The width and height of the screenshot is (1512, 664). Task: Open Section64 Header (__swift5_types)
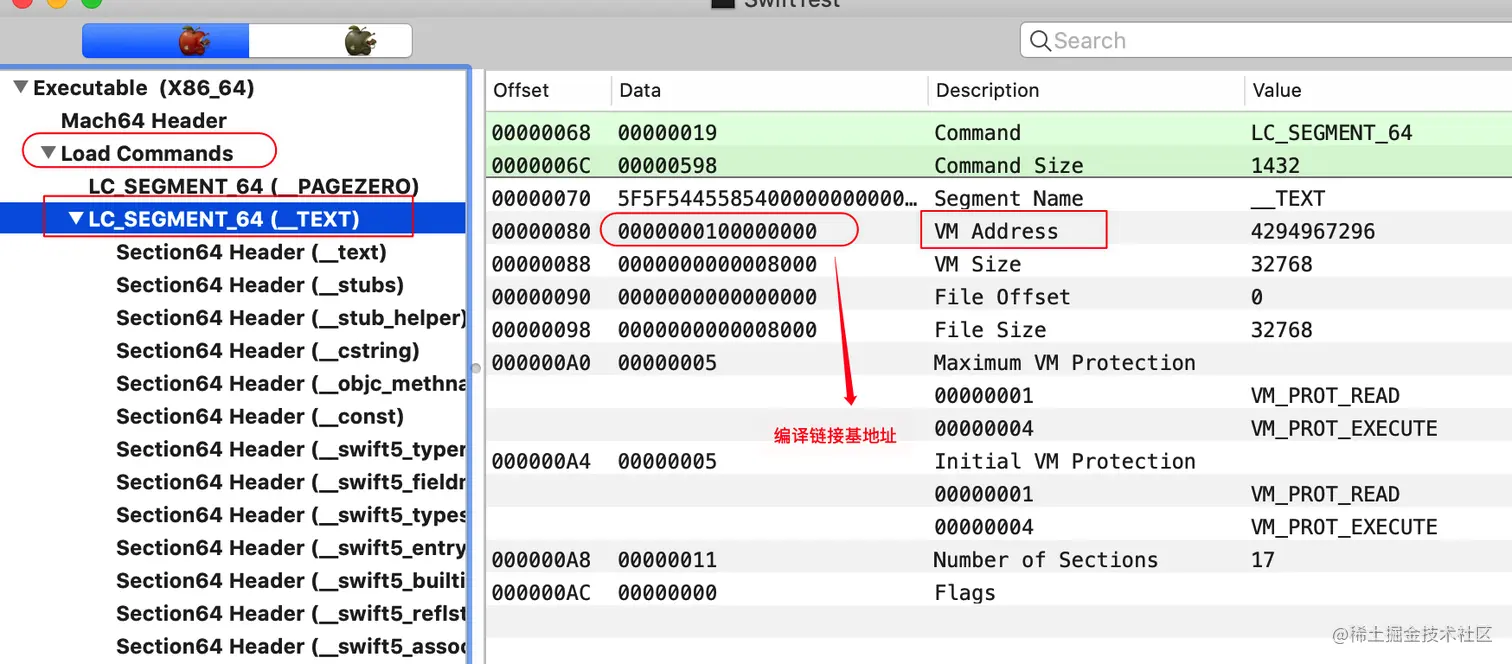[291, 516]
